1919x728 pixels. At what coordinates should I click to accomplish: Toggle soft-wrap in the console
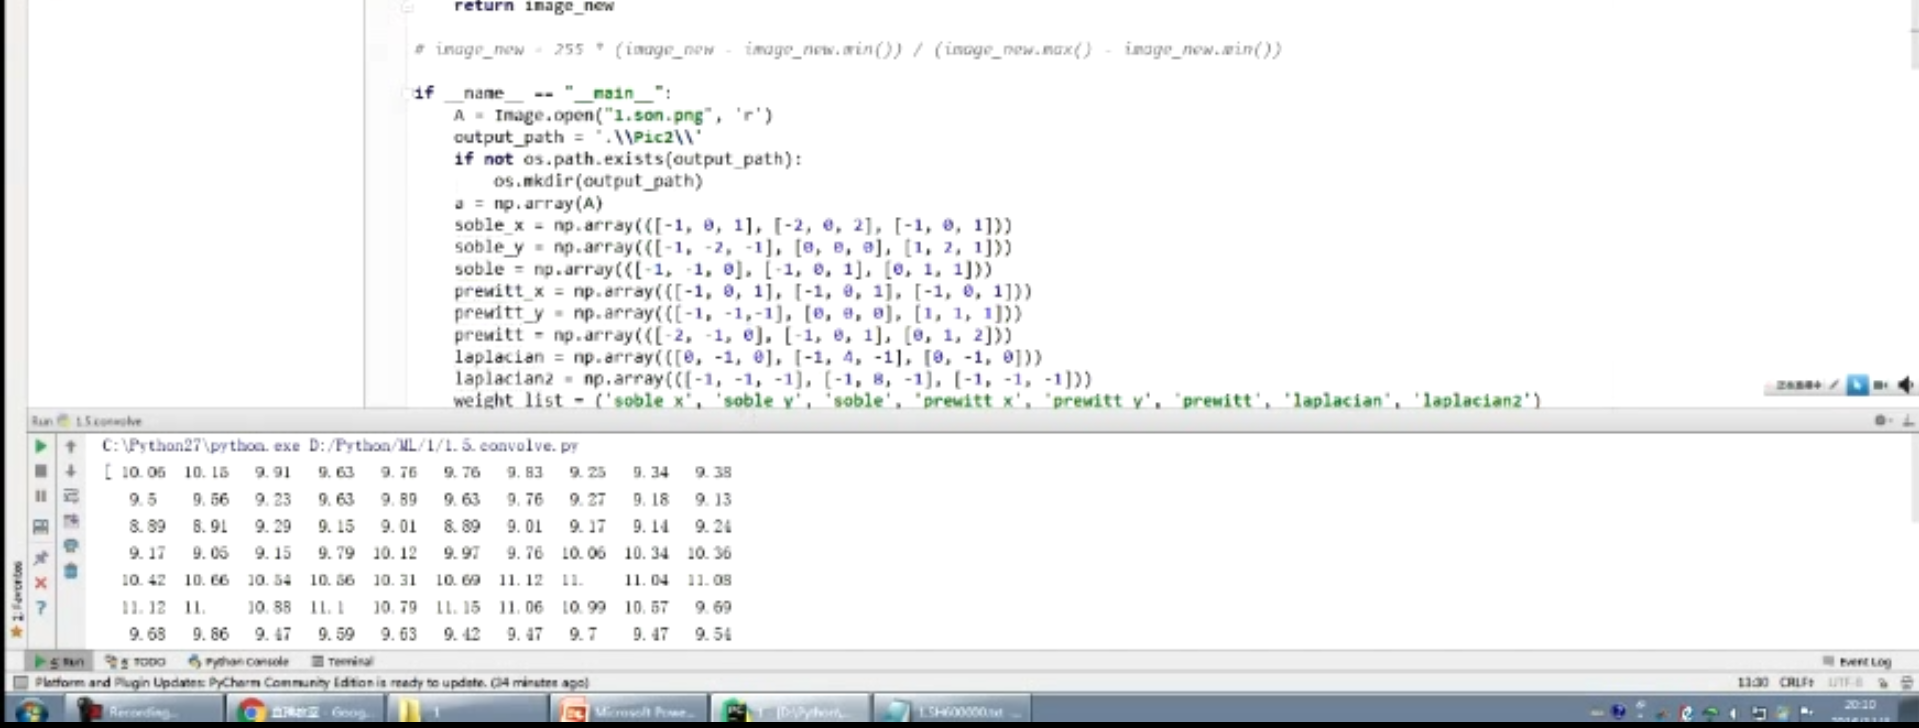click(x=71, y=496)
